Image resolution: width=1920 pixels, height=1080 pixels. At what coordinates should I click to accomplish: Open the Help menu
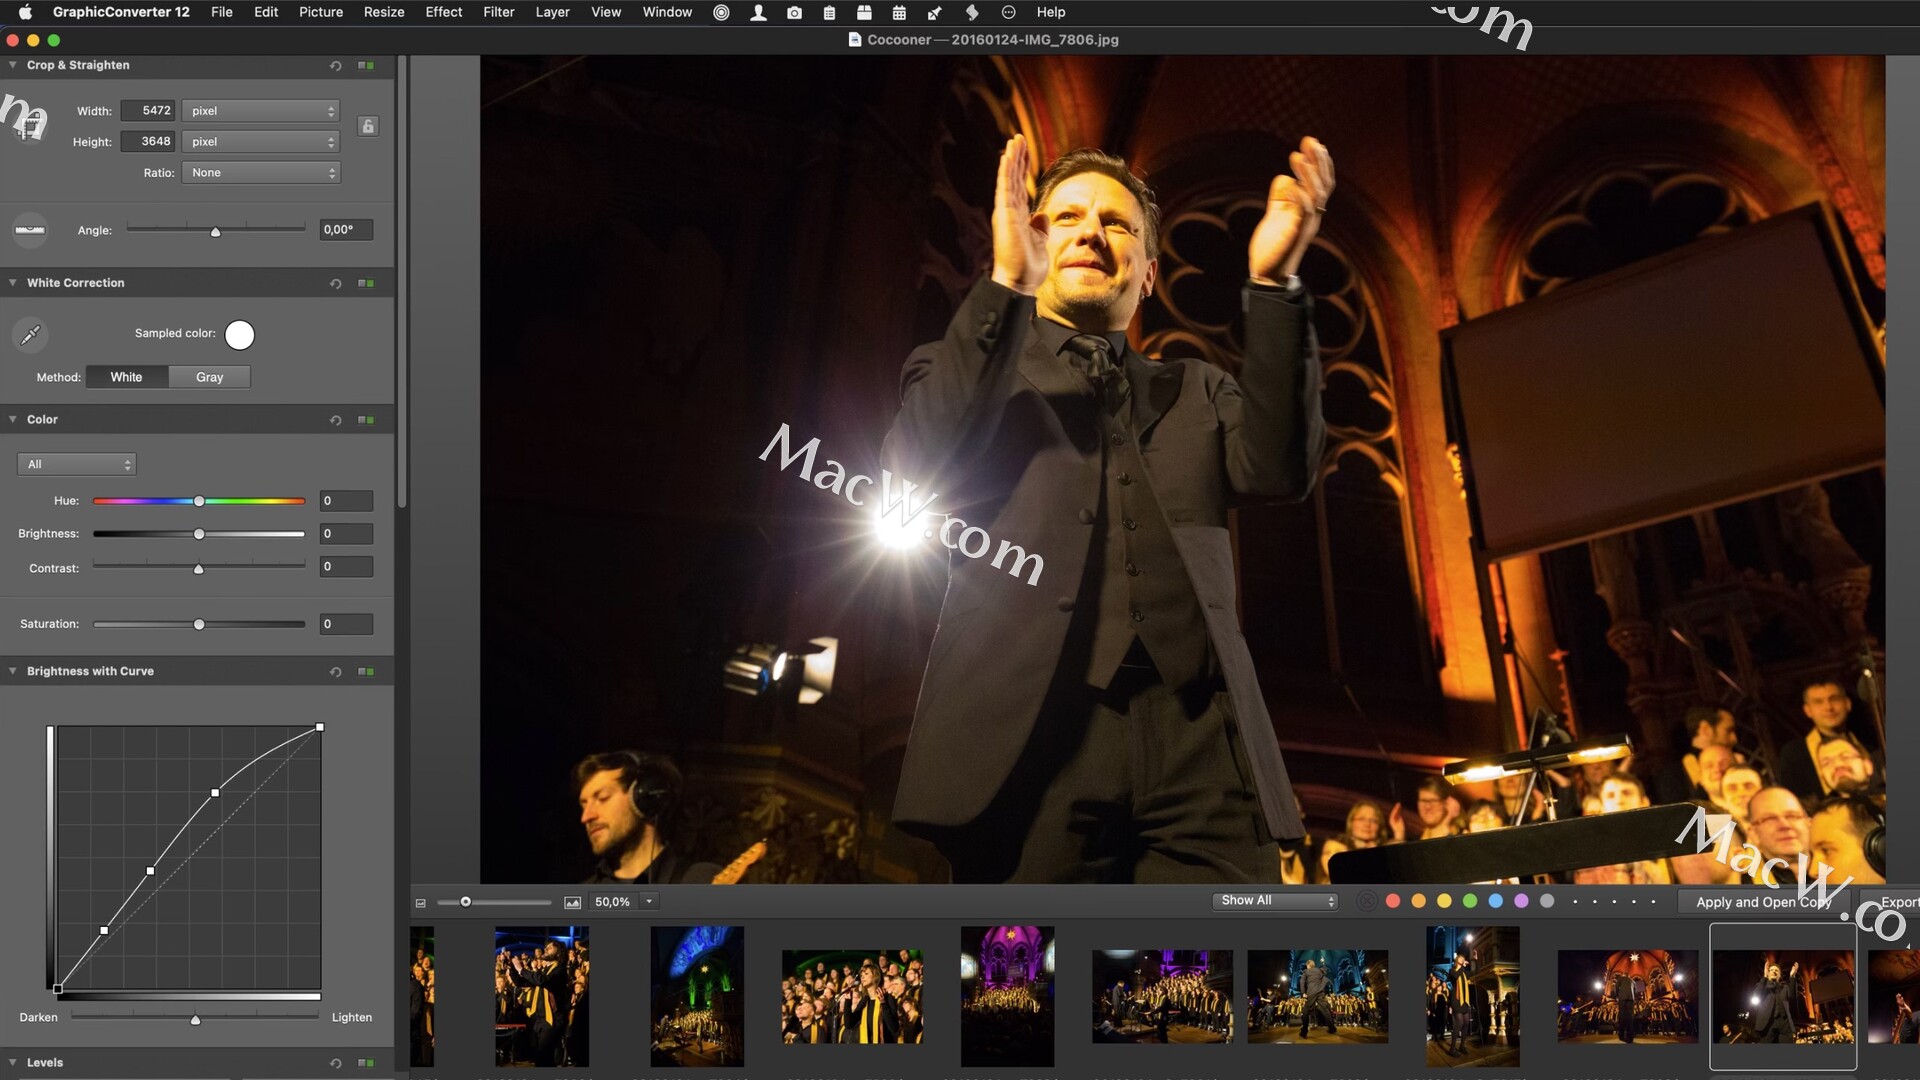[1050, 12]
